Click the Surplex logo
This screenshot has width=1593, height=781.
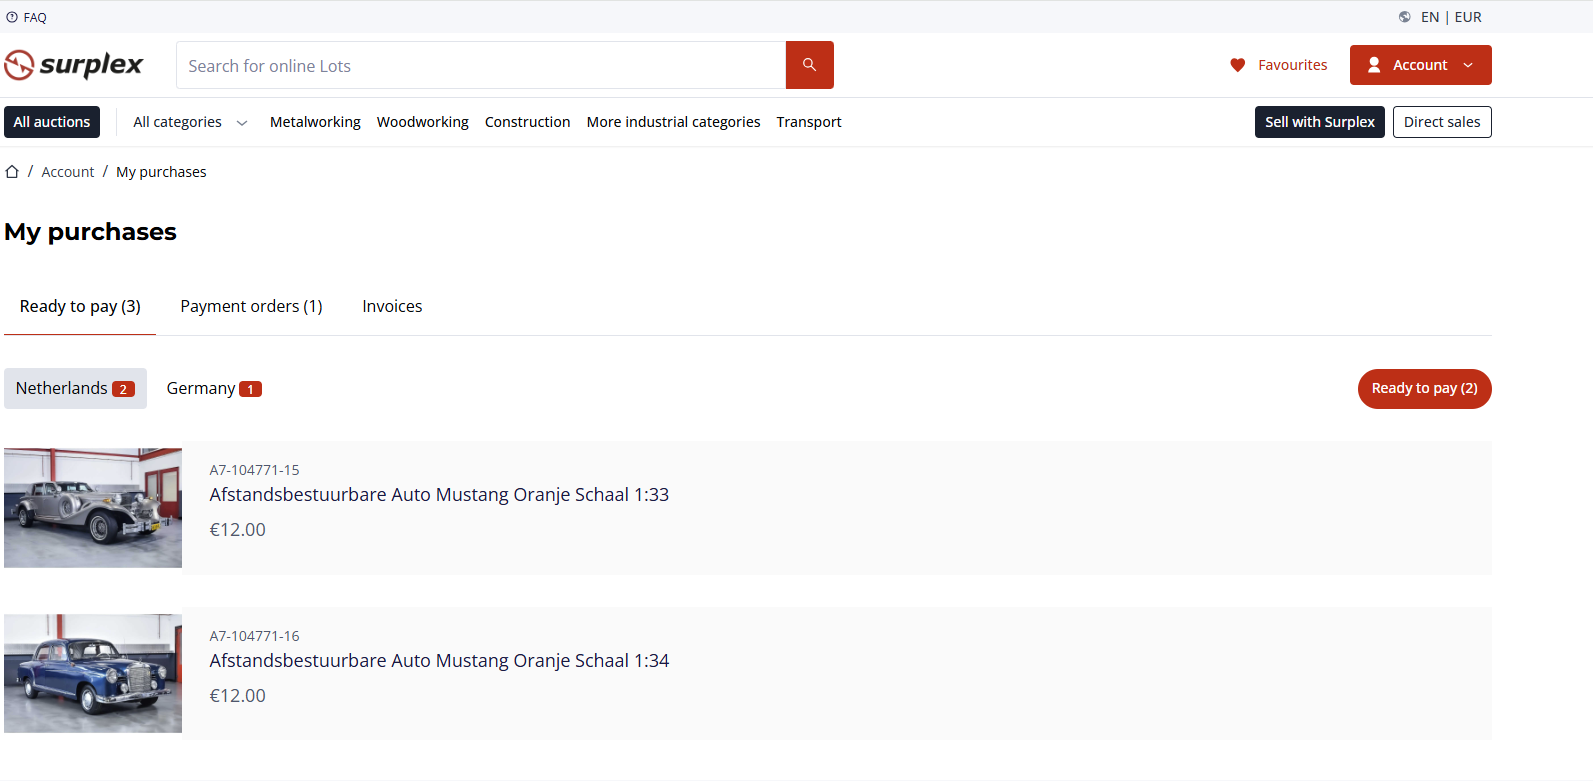coord(74,65)
